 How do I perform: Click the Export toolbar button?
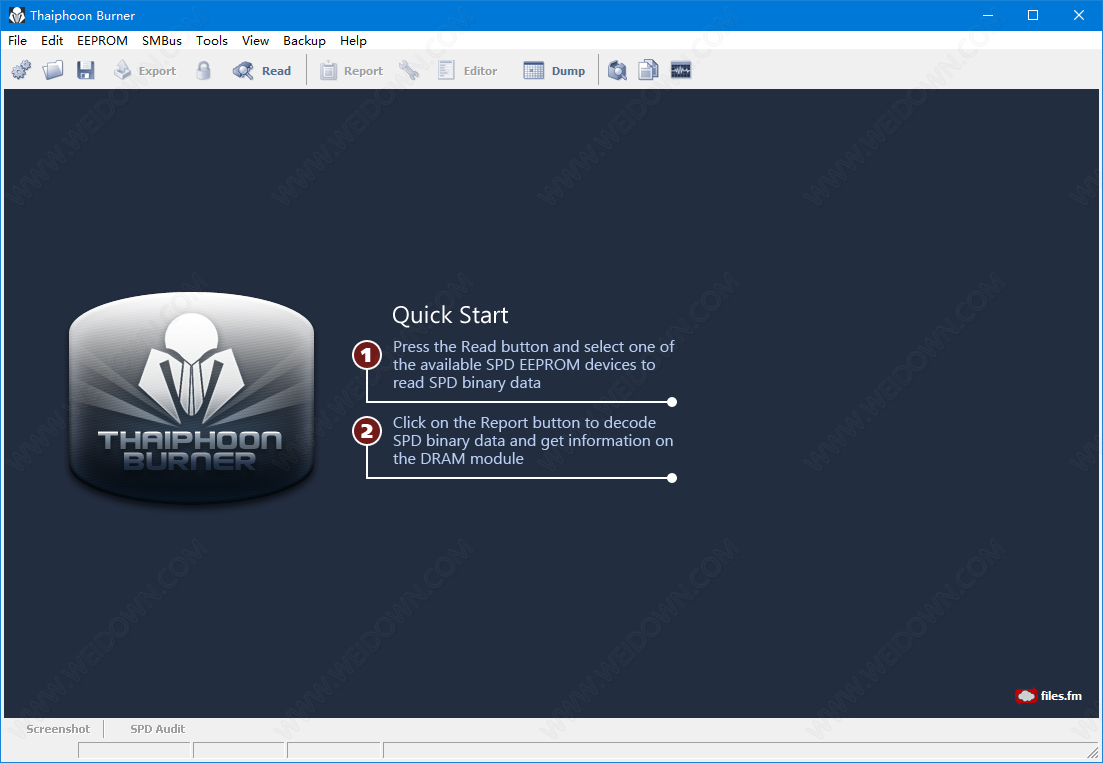[145, 70]
